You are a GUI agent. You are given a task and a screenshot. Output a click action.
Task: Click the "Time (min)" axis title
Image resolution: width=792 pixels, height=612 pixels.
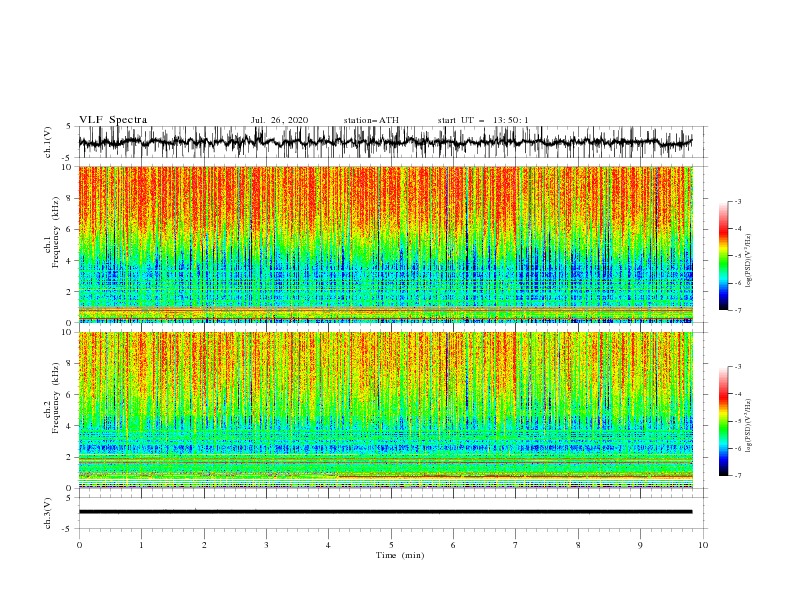click(x=400, y=555)
